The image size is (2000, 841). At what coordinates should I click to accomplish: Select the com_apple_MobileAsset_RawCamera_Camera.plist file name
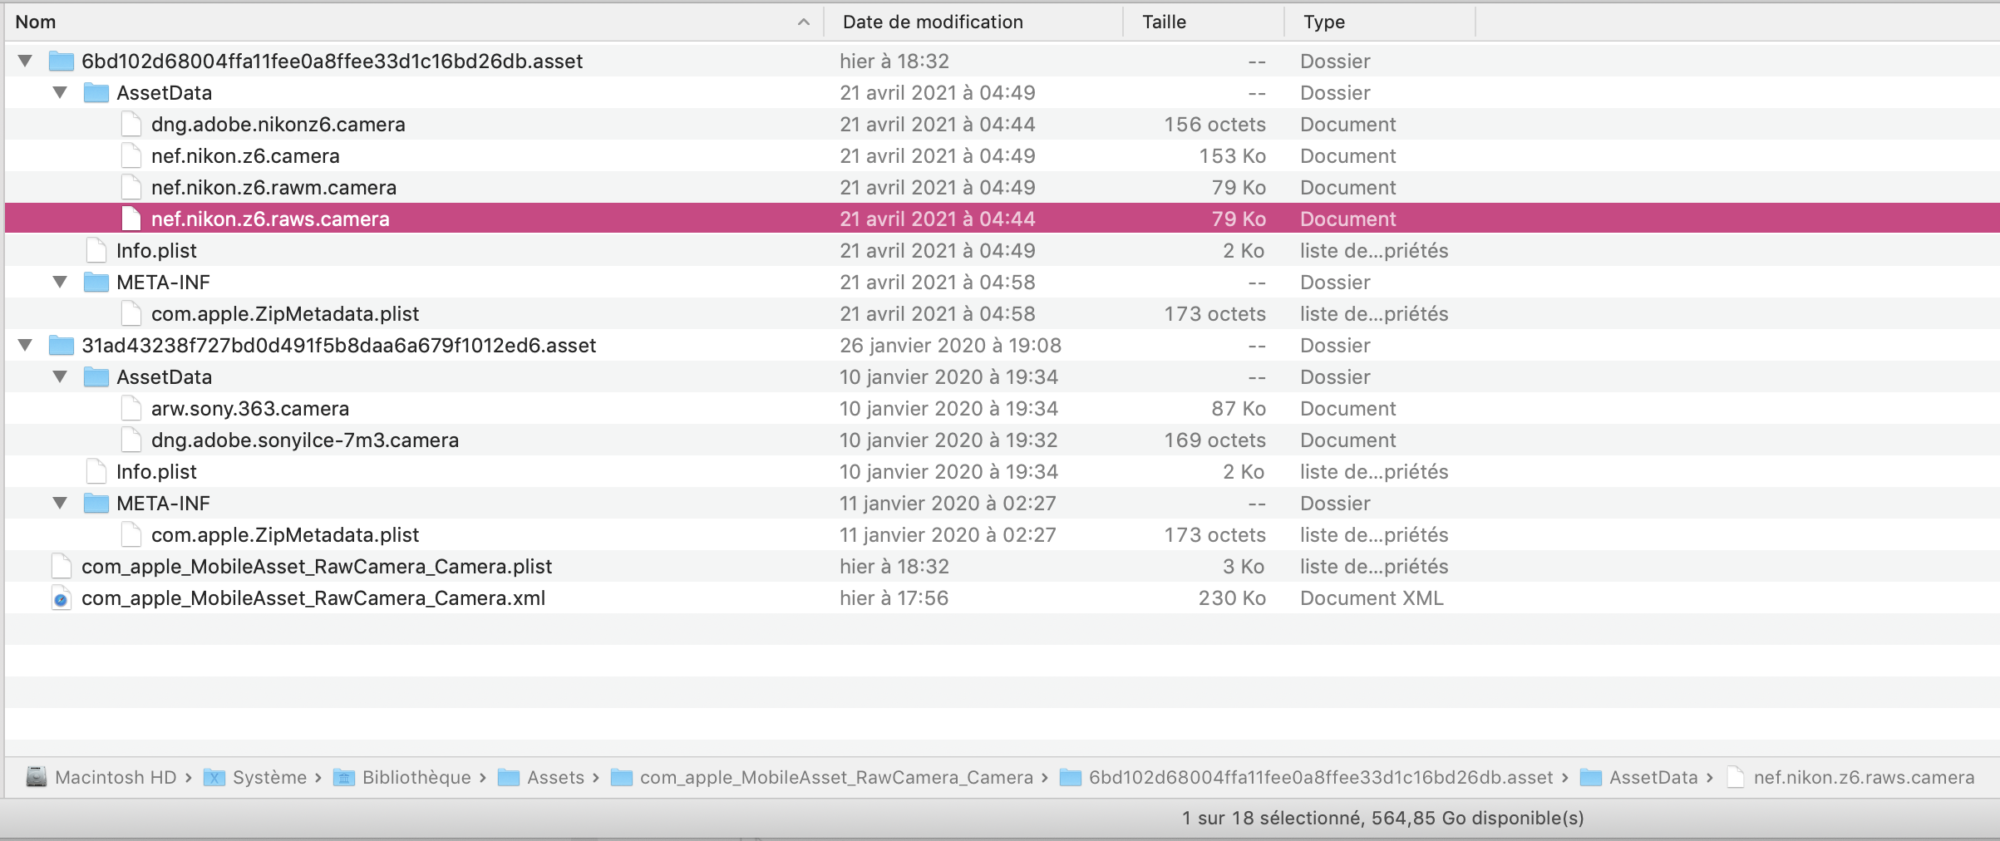[x=316, y=566]
